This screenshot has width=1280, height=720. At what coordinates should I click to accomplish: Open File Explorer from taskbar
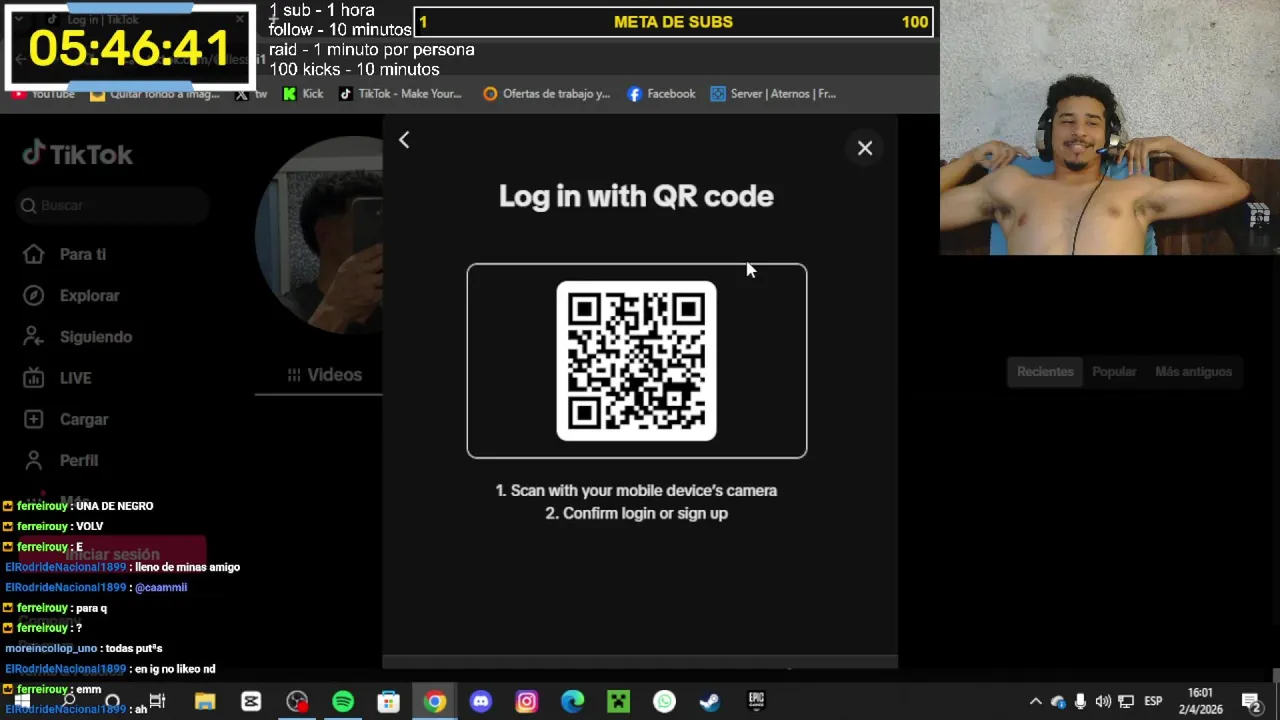[205, 702]
